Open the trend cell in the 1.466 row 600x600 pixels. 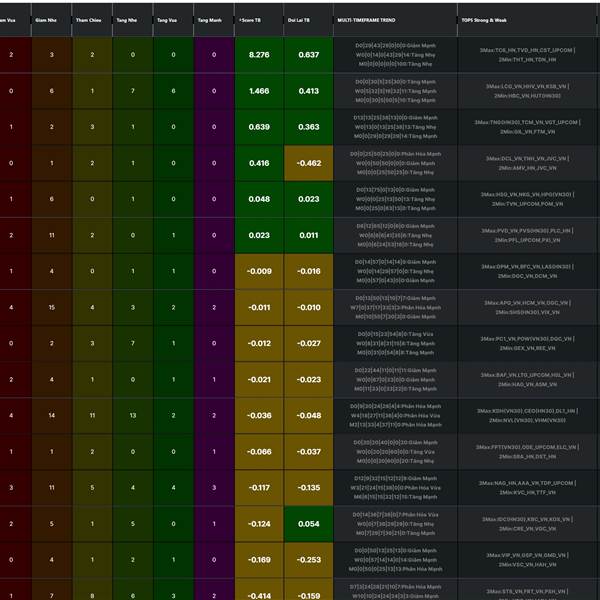click(x=395, y=91)
